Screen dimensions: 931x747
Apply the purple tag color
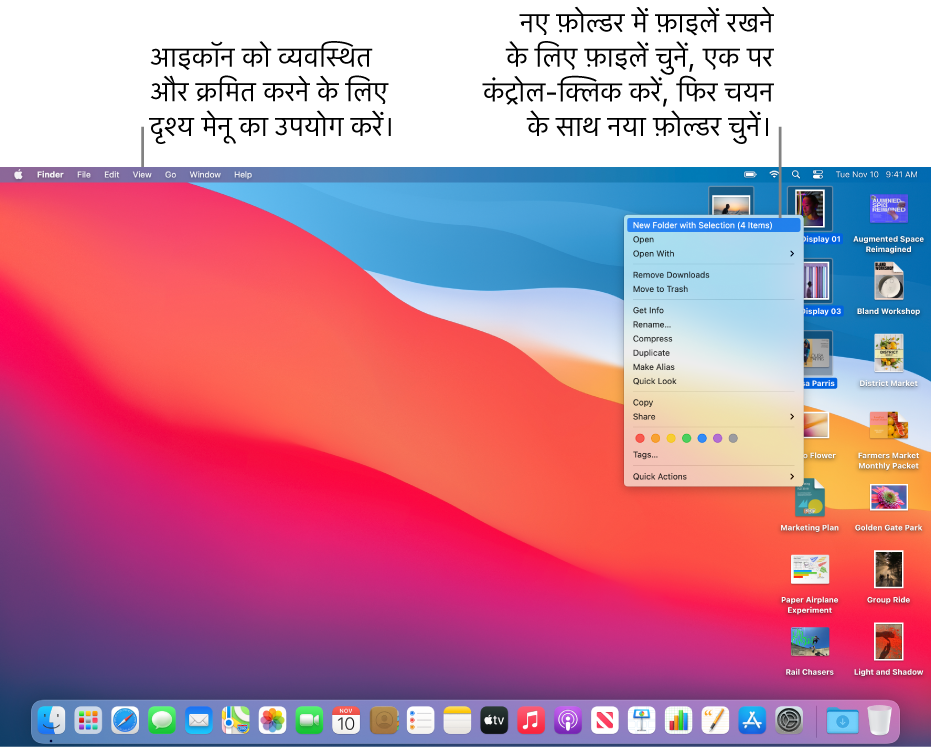[x=717, y=438]
